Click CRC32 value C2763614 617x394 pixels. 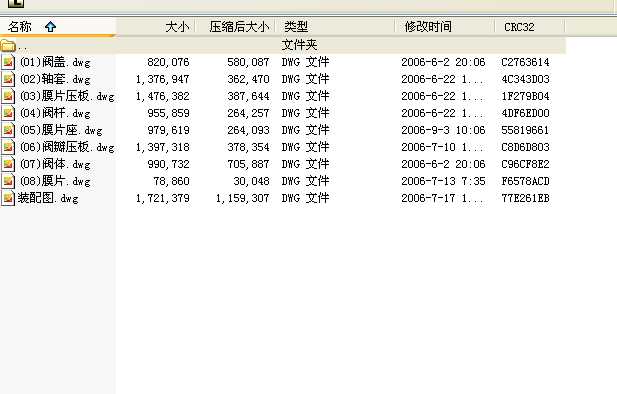pyautogui.click(x=525, y=62)
